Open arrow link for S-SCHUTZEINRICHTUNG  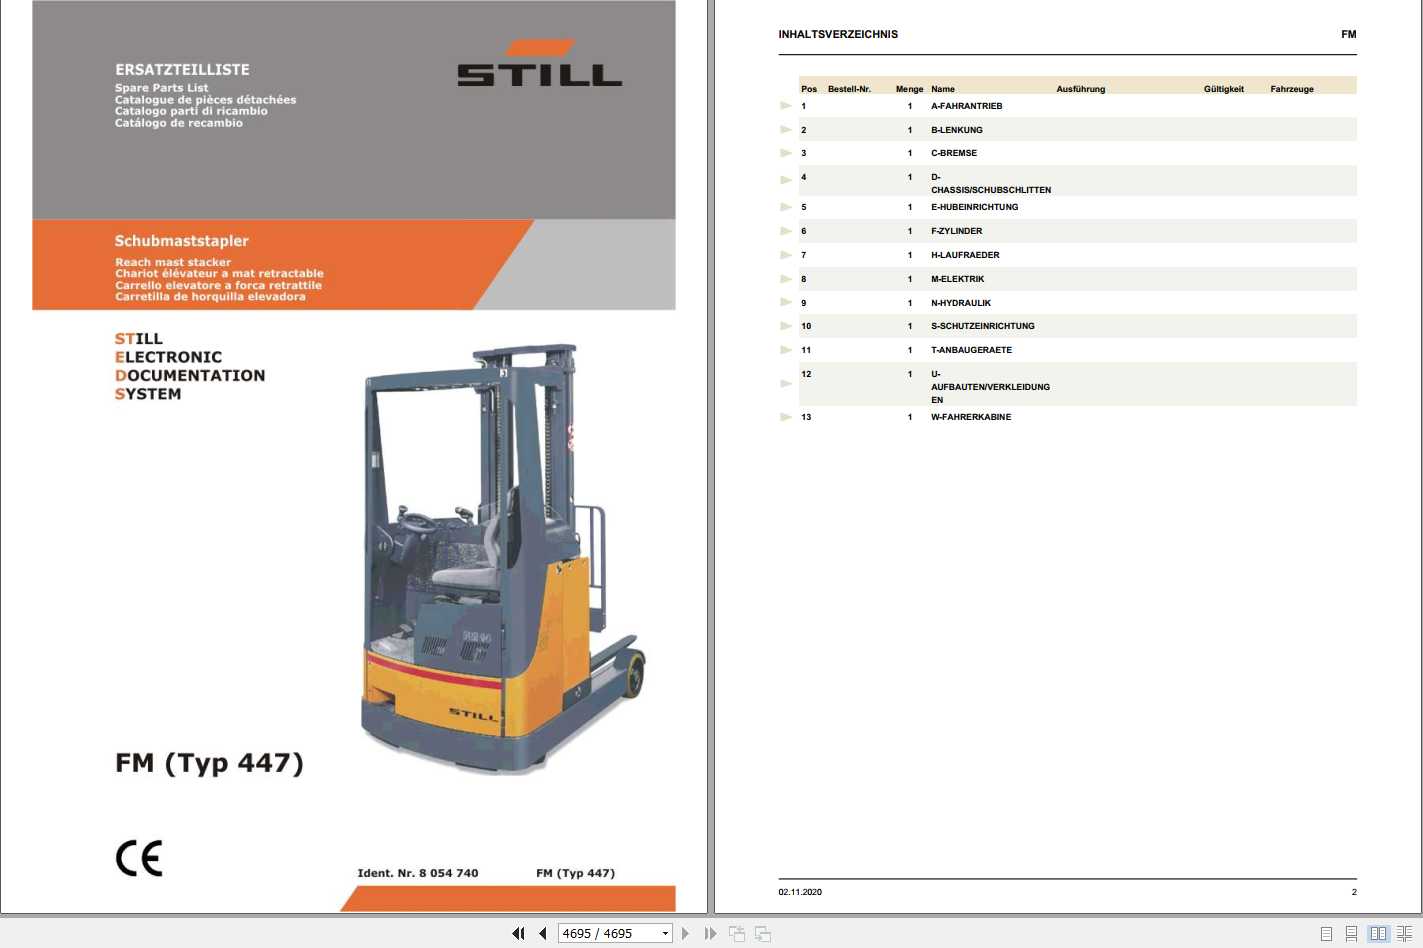click(x=786, y=326)
